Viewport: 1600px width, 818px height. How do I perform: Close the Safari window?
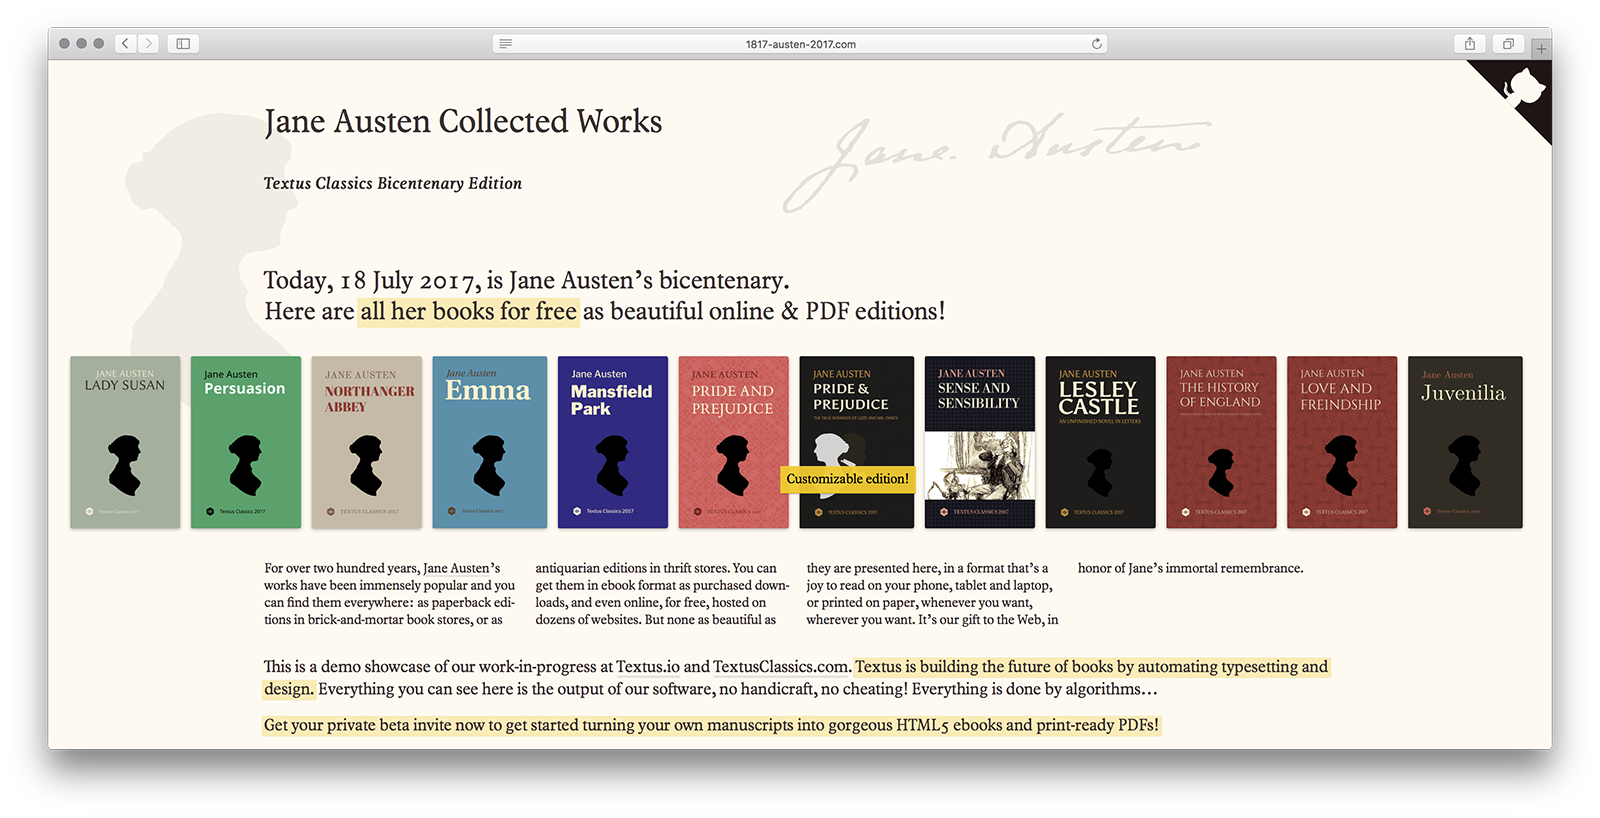click(x=64, y=44)
